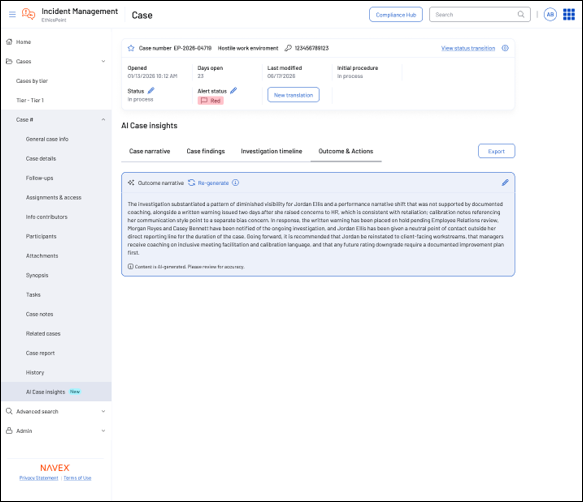Click the key icon beside 123456789123
The image size is (583, 502).
point(288,48)
